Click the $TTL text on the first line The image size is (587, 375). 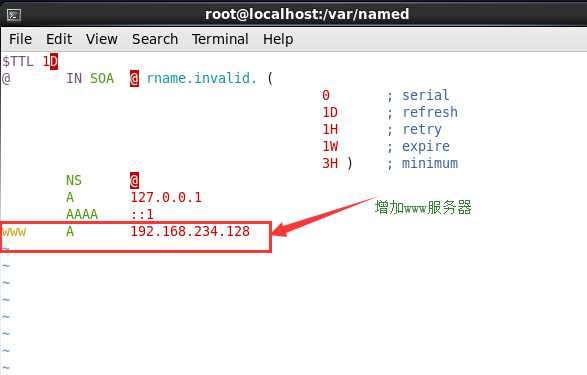[x=18, y=61]
